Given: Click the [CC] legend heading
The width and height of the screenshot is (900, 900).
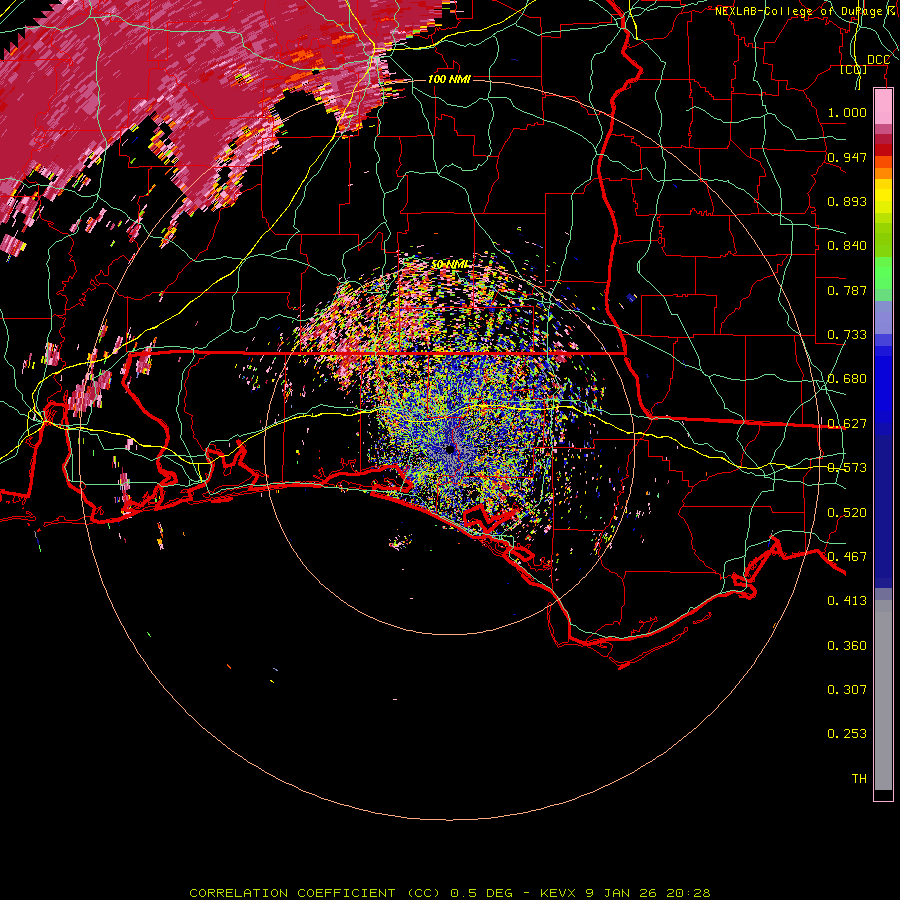Looking at the screenshot, I should [x=853, y=70].
